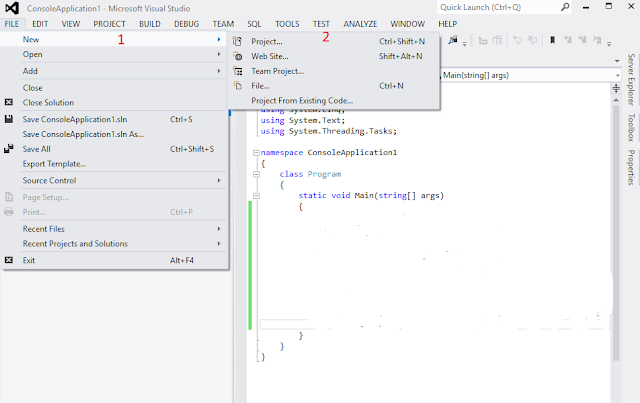This screenshot has width=640, height=403.
Task: Go to next bookmark icon
Action: pyautogui.click(x=582, y=40)
